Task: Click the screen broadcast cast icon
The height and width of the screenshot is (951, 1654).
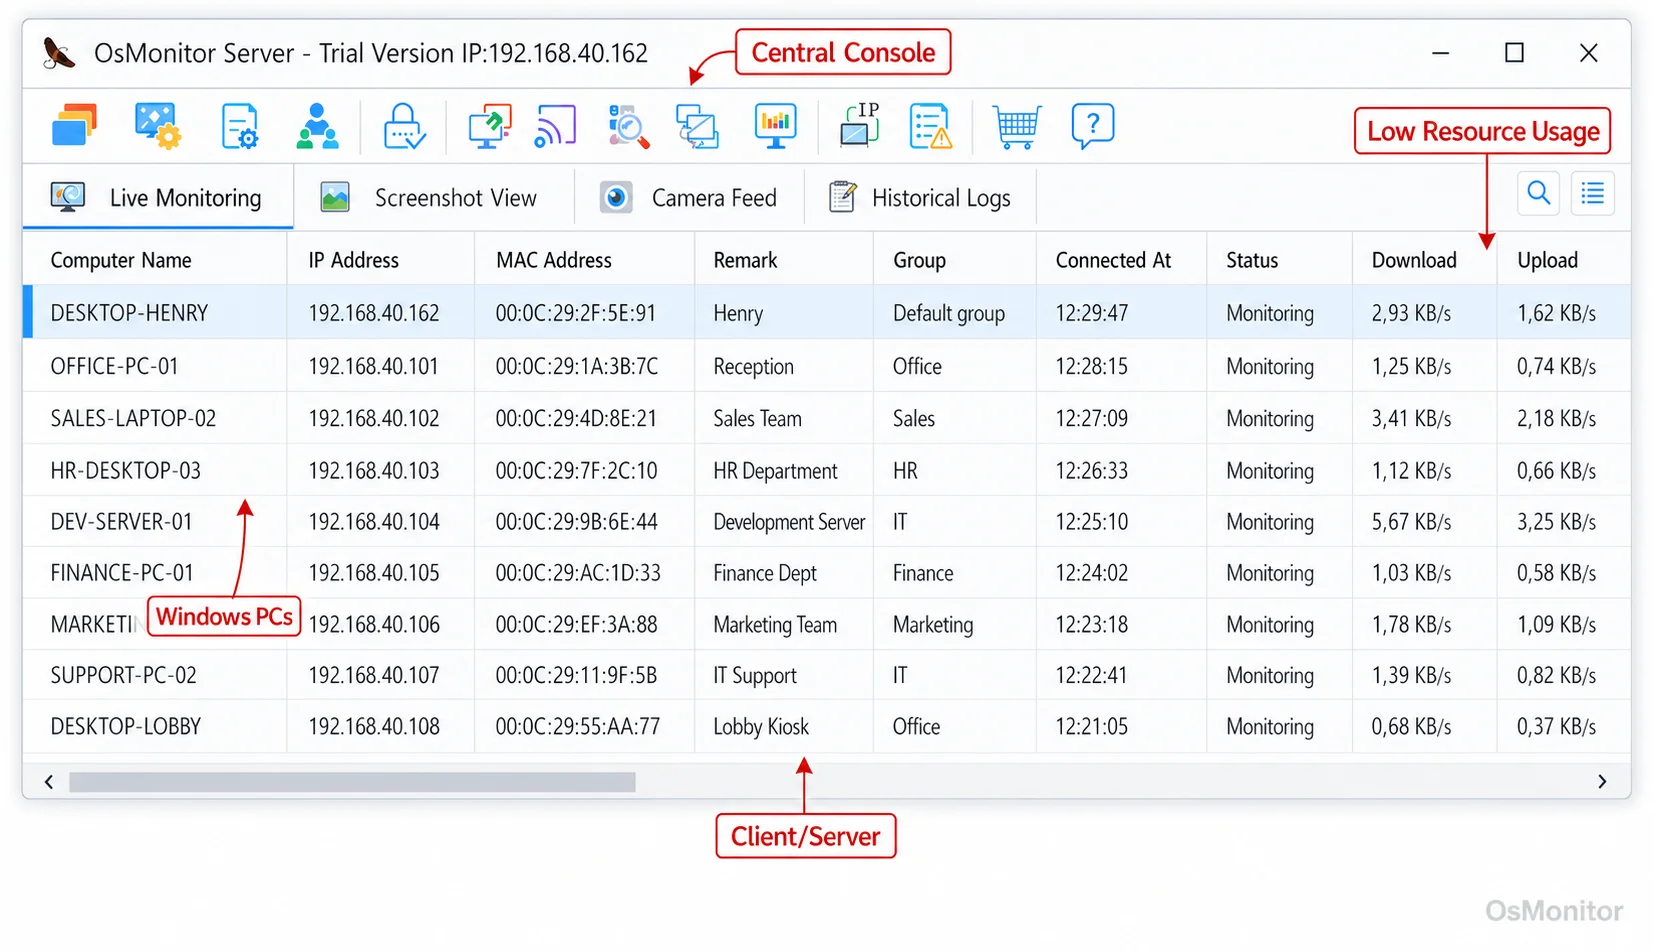Action: 556,126
